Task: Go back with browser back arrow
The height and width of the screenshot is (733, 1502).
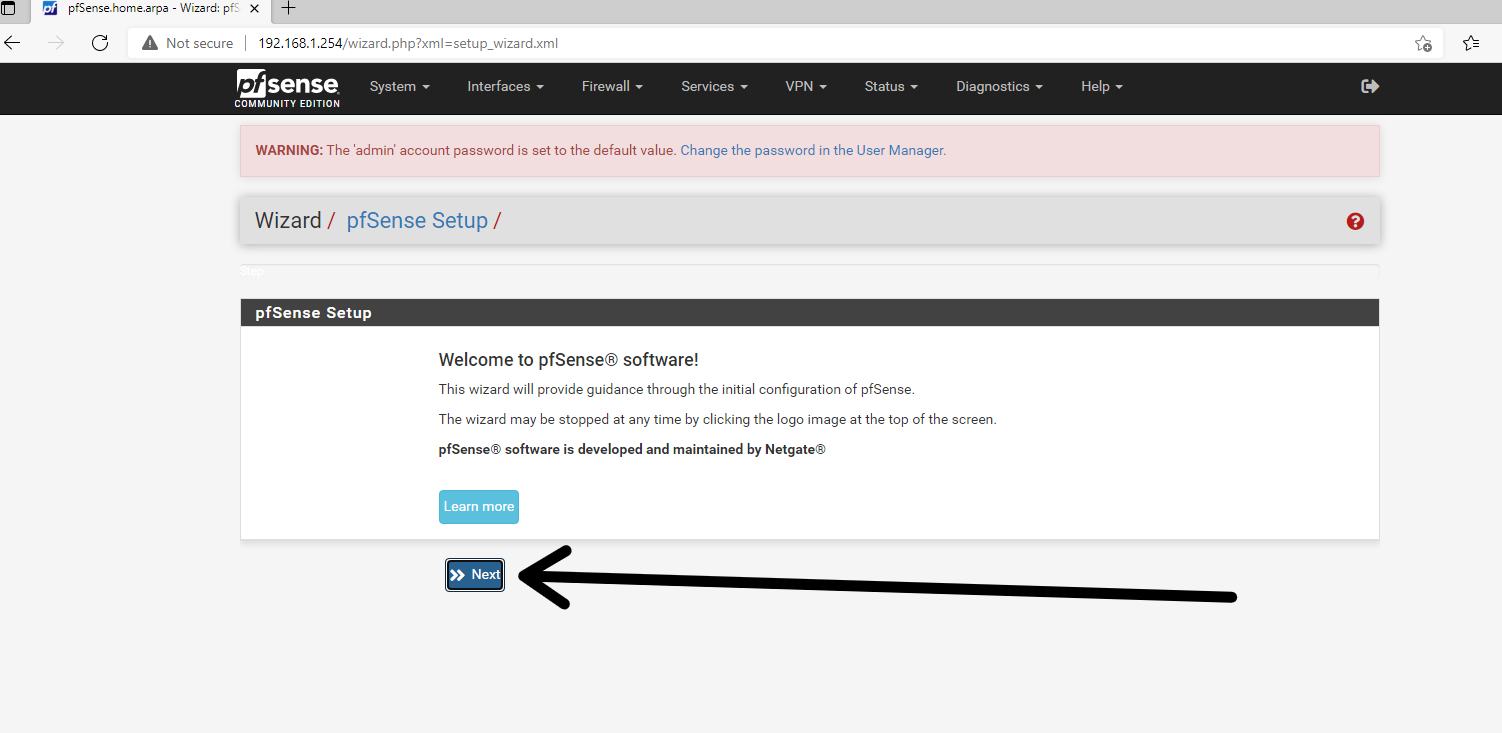Action: [x=12, y=43]
